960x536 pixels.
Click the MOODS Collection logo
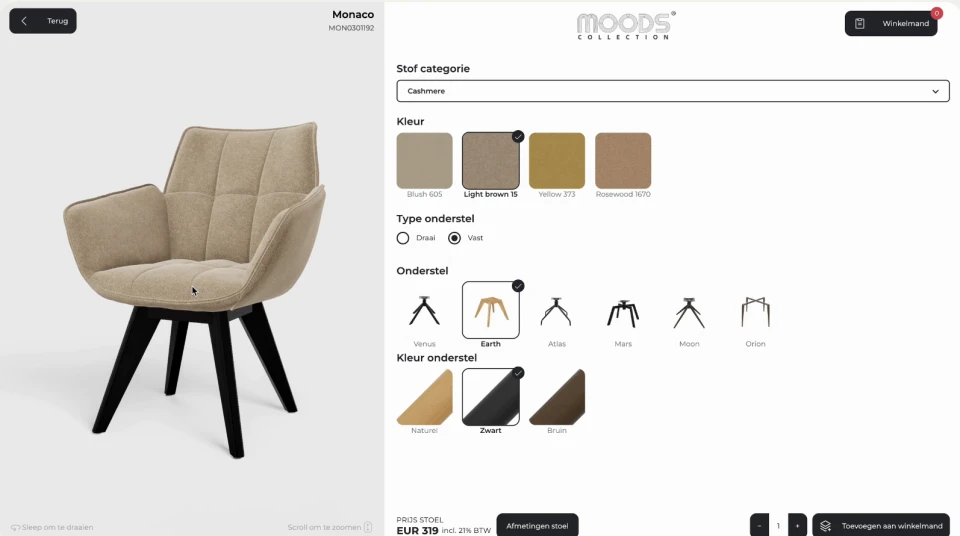coord(626,26)
